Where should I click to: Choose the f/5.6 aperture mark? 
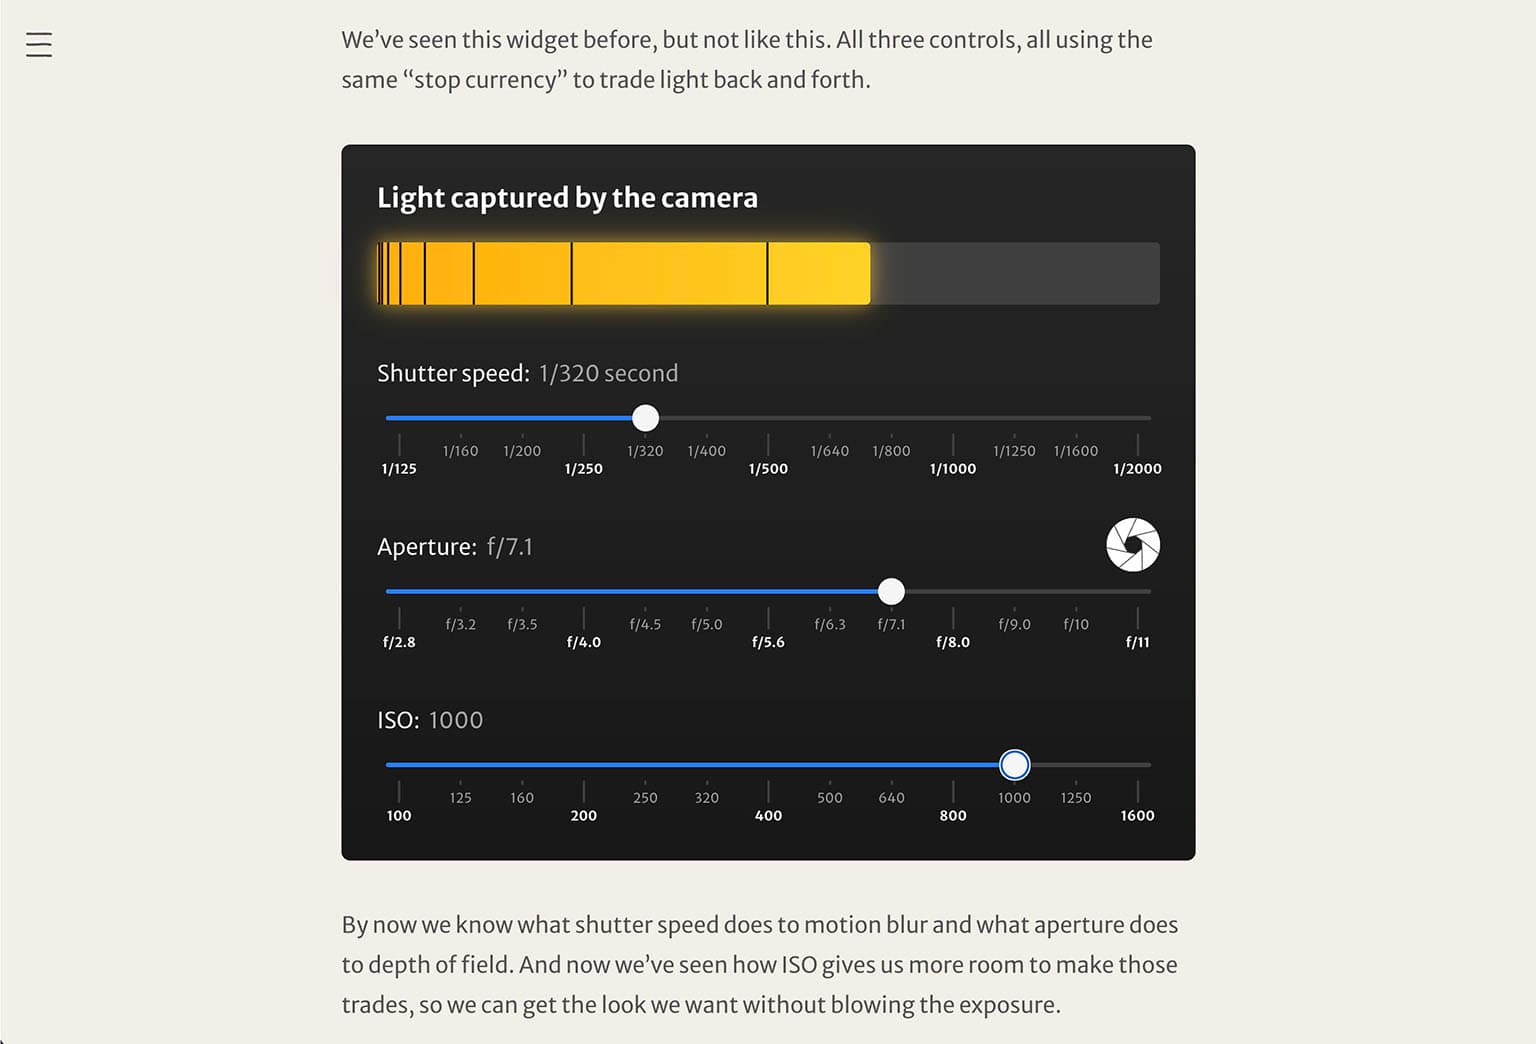[x=768, y=642]
